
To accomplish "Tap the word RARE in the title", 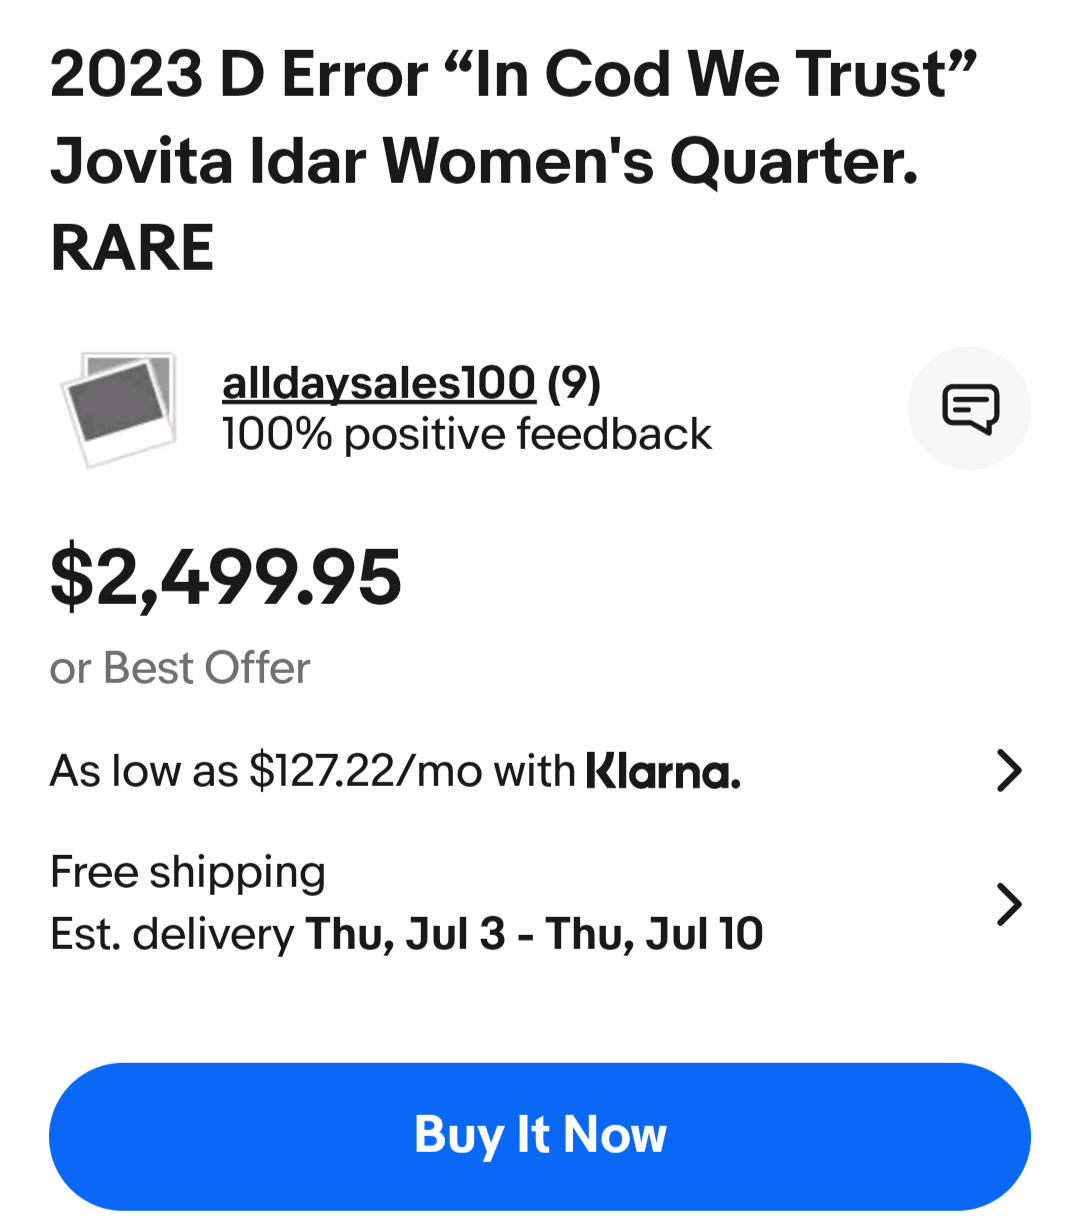I will [x=132, y=248].
